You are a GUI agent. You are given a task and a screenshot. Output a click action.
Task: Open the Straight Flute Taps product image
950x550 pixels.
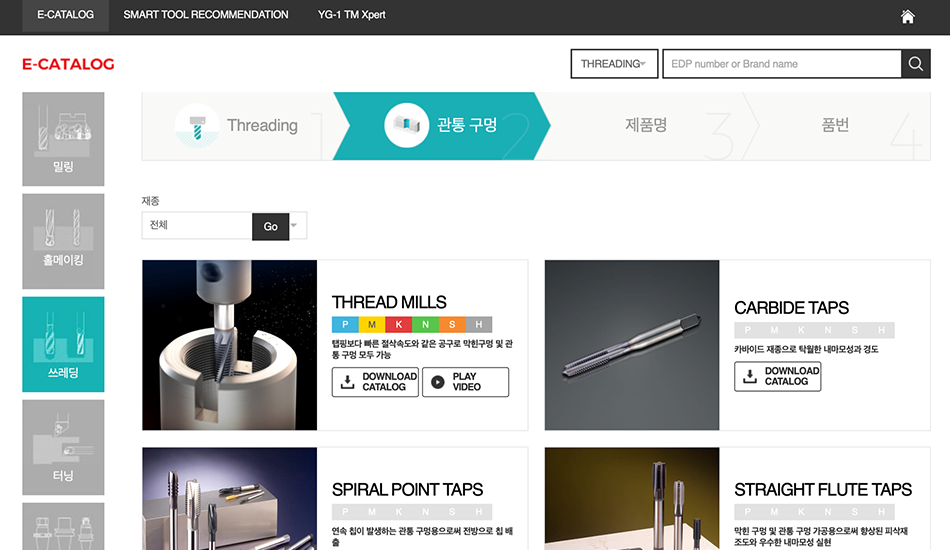[632, 499]
